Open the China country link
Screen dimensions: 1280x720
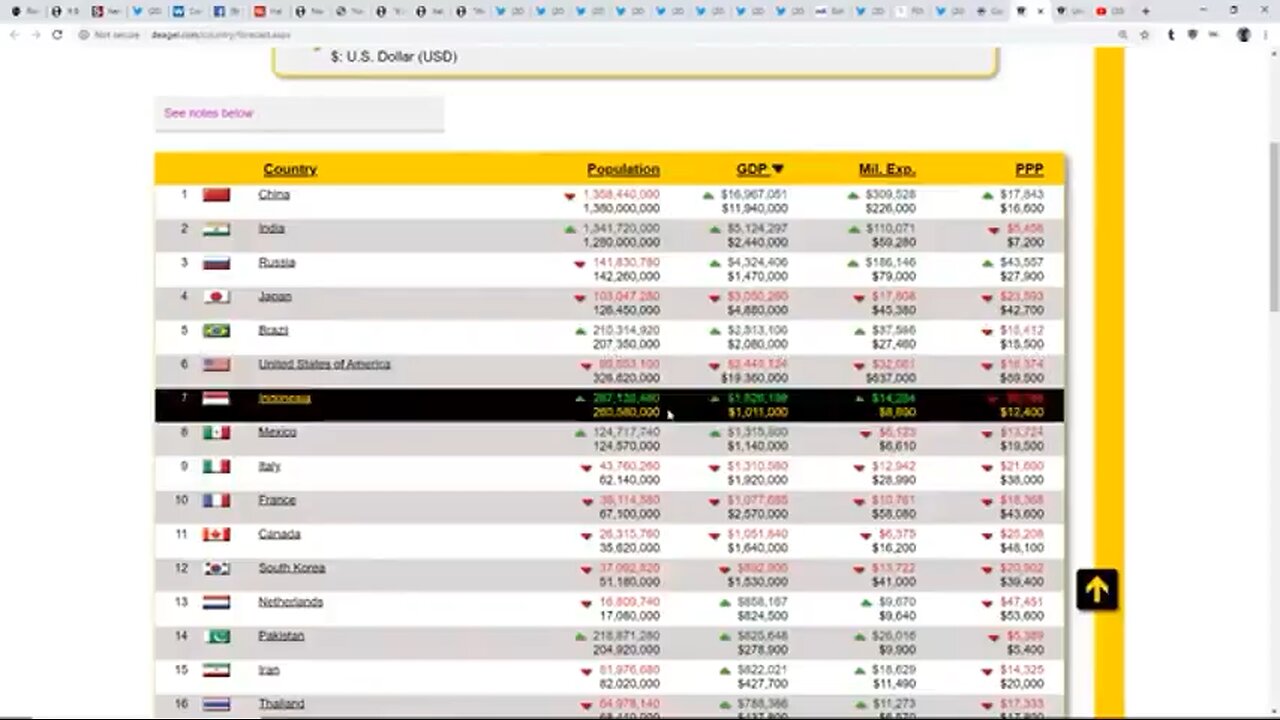click(274, 194)
